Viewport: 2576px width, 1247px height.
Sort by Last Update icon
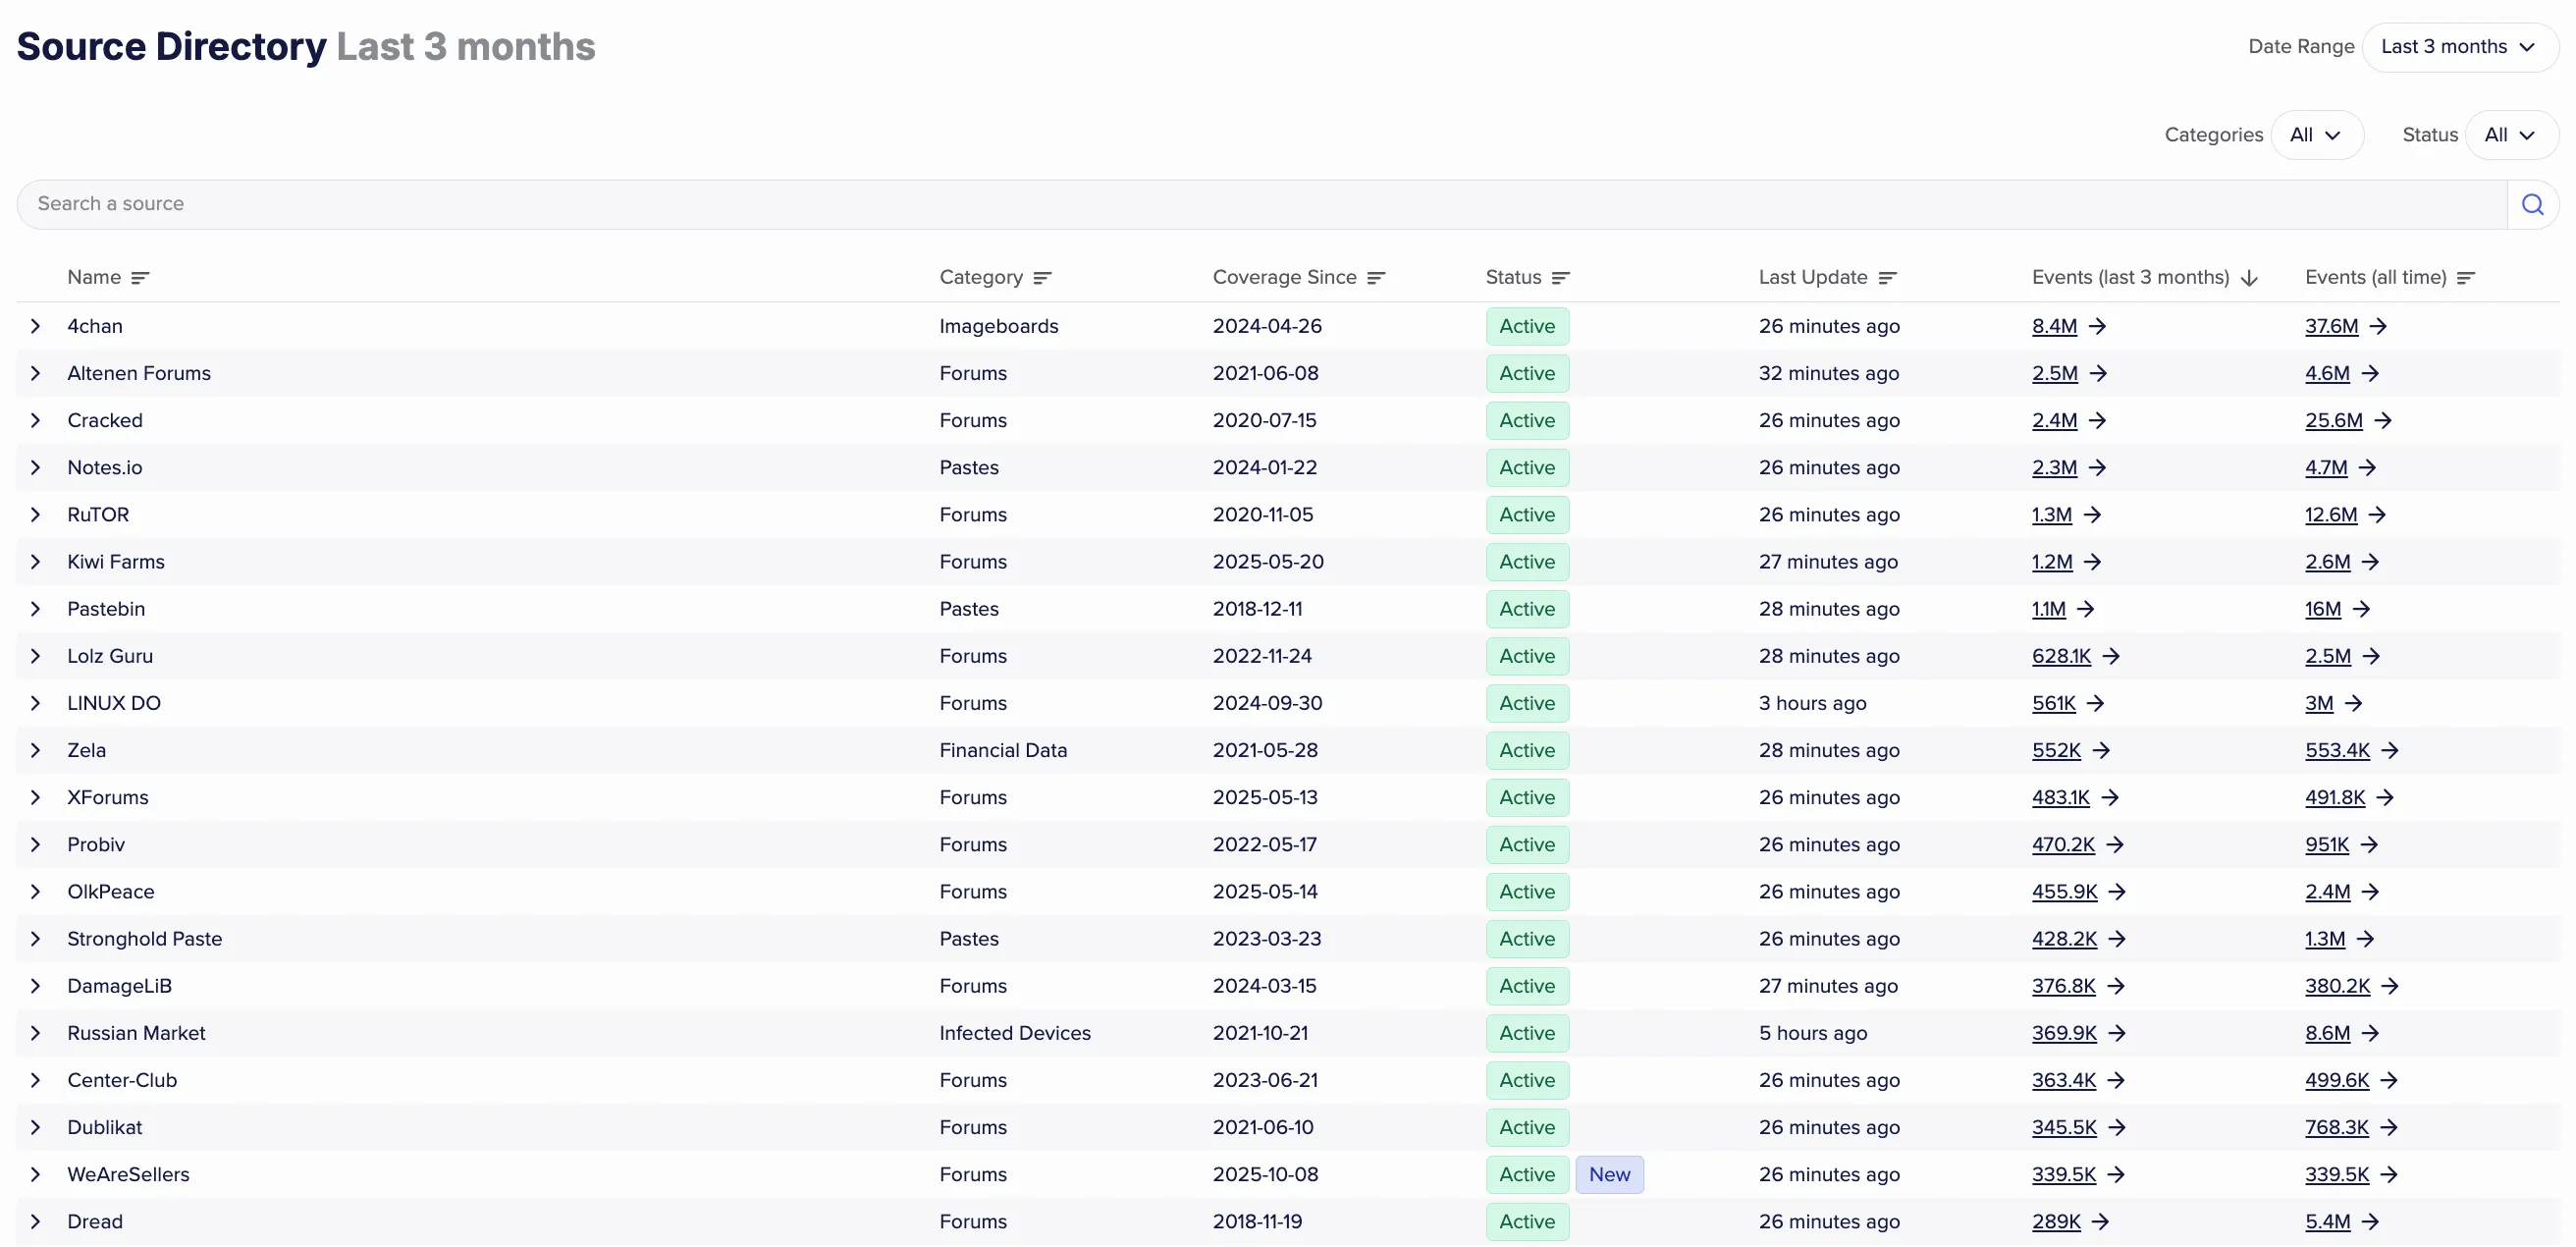[x=1887, y=278]
